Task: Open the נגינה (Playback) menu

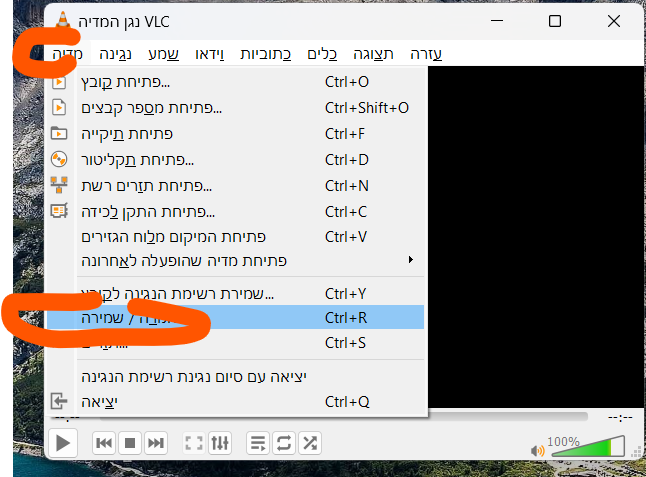Action: click(115, 54)
